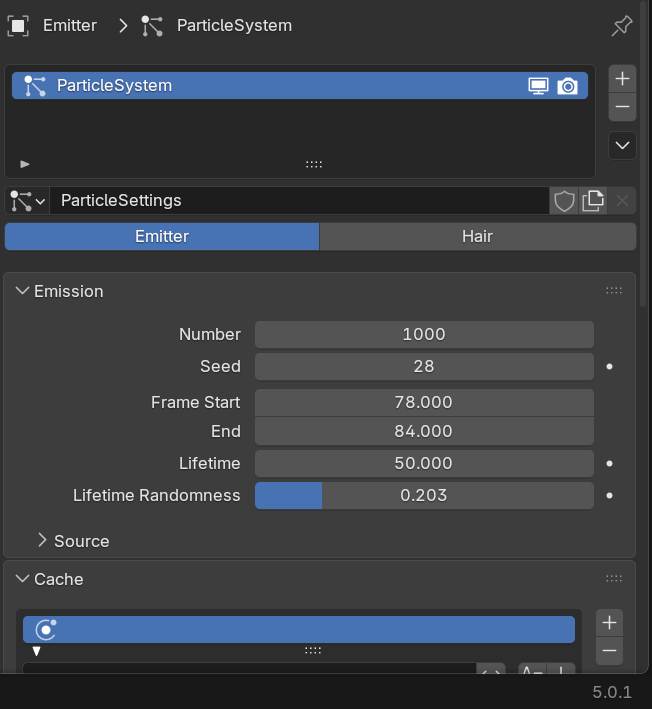652x709 pixels.
Task: Click the cache list resize grip
Action: pos(313,650)
